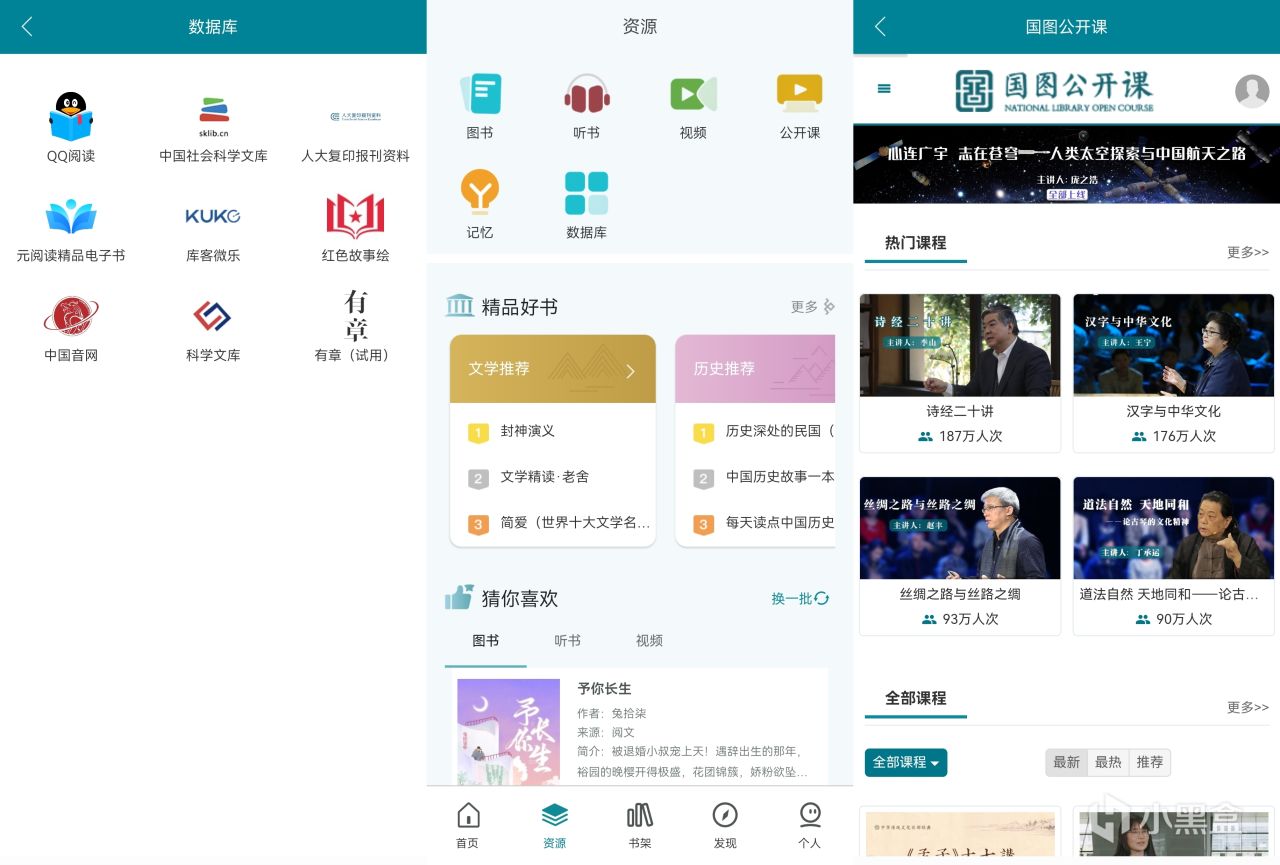Tap 更多>> beside 全部课程

click(1248, 708)
